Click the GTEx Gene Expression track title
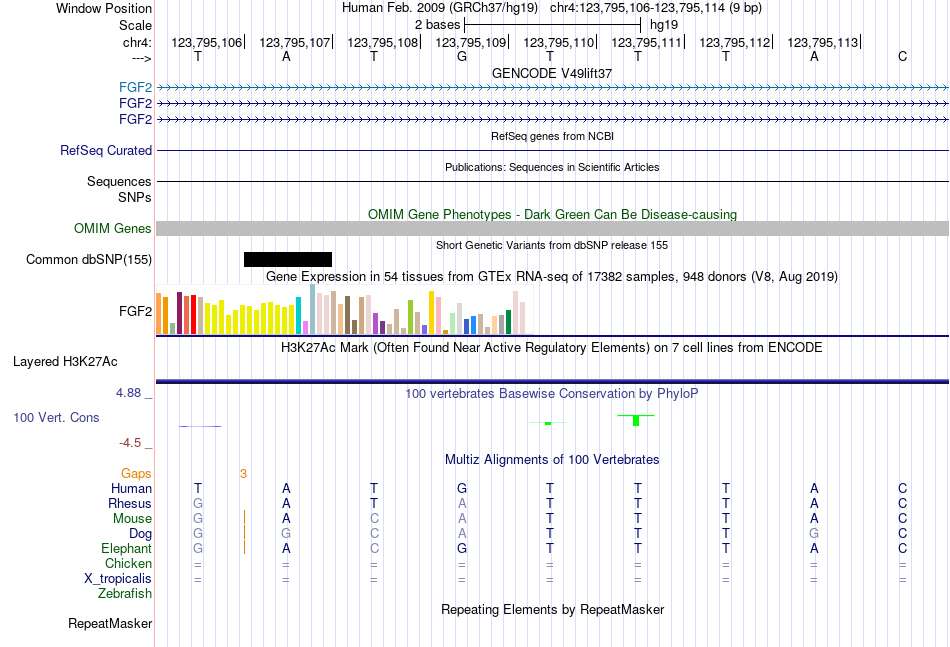The image size is (950, 647). (552, 277)
